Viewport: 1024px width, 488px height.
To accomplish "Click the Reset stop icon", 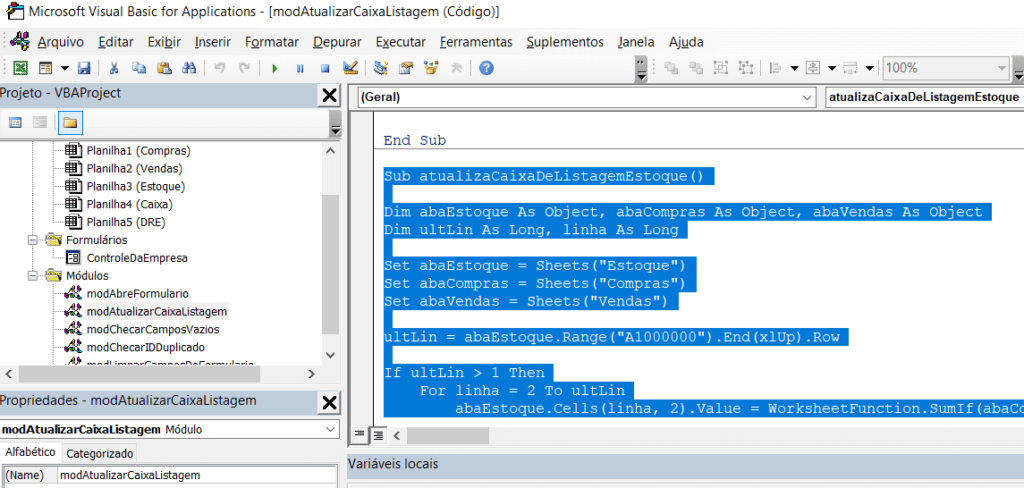I will (x=325, y=68).
